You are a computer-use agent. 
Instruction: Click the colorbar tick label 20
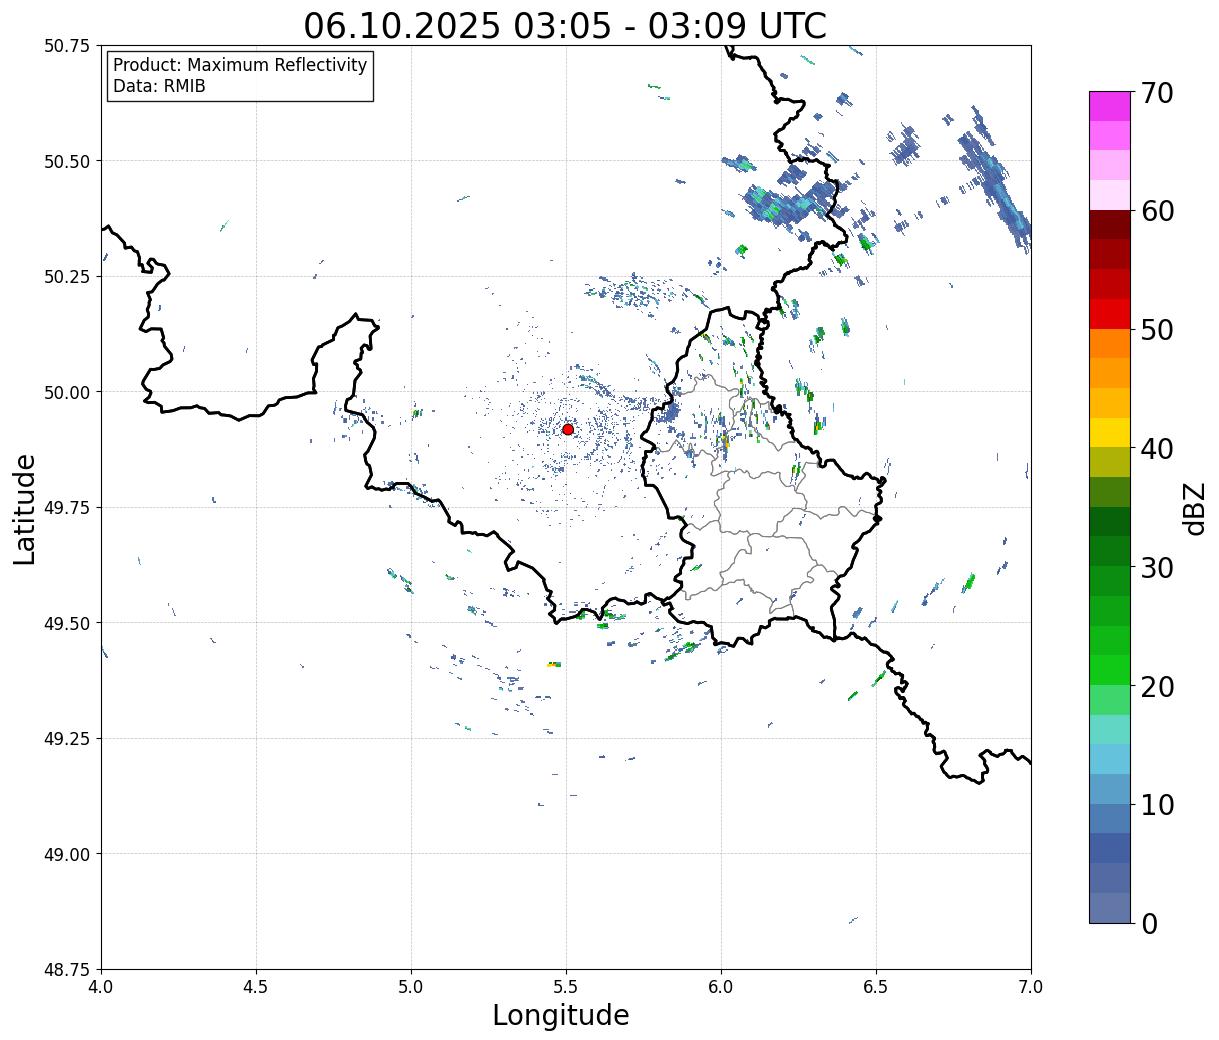pyautogui.click(x=1158, y=687)
